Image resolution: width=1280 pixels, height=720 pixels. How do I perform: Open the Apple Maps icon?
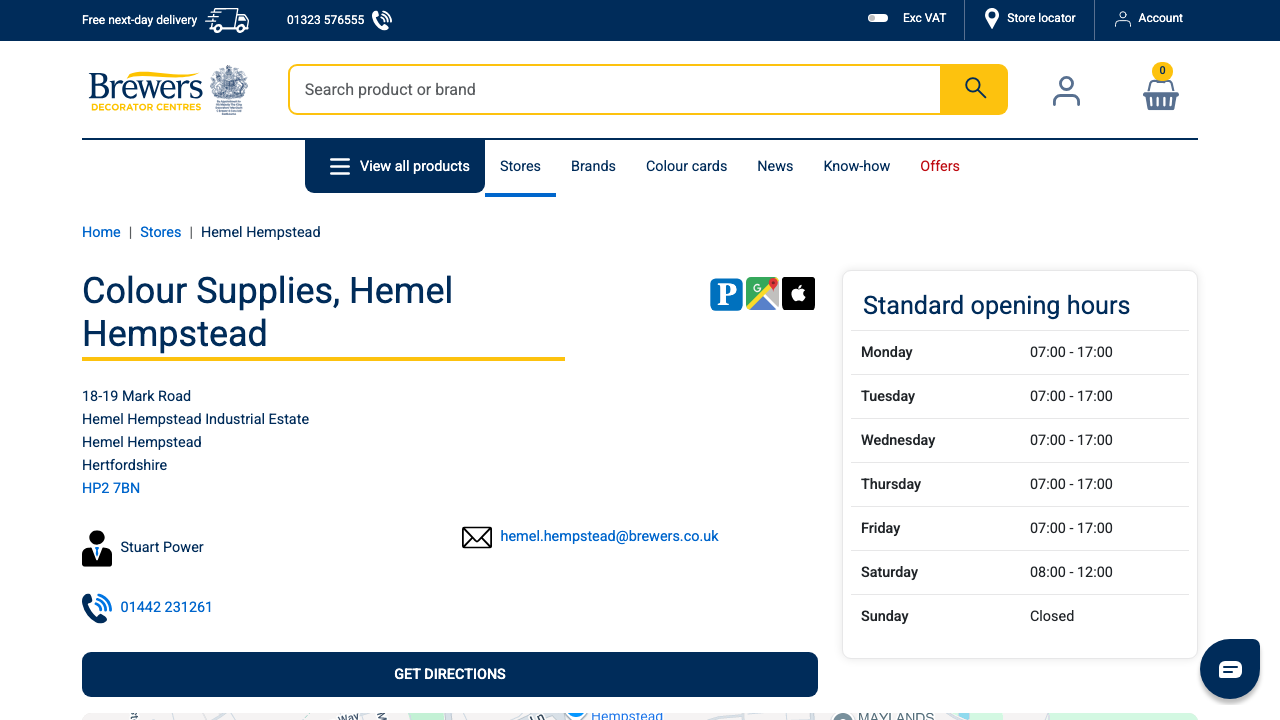click(x=799, y=294)
